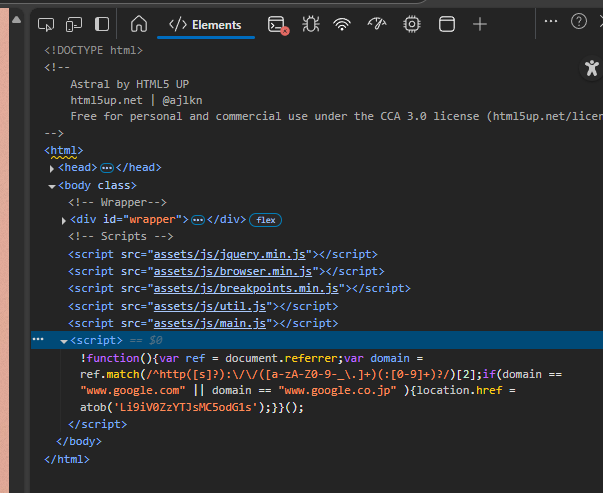Collapse the body class element node
Image resolution: width=603 pixels, height=493 pixels.
[x=52, y=187]
